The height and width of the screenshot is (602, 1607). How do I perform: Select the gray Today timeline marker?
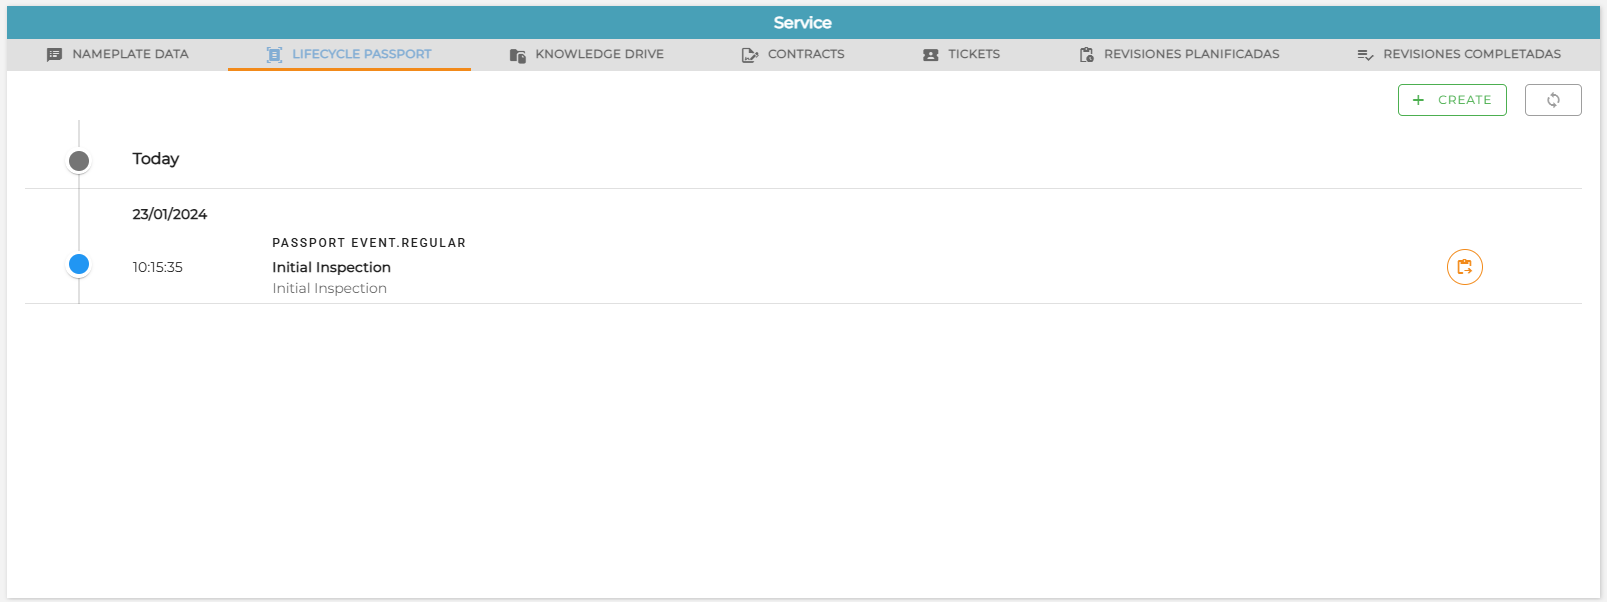point(79,160)
